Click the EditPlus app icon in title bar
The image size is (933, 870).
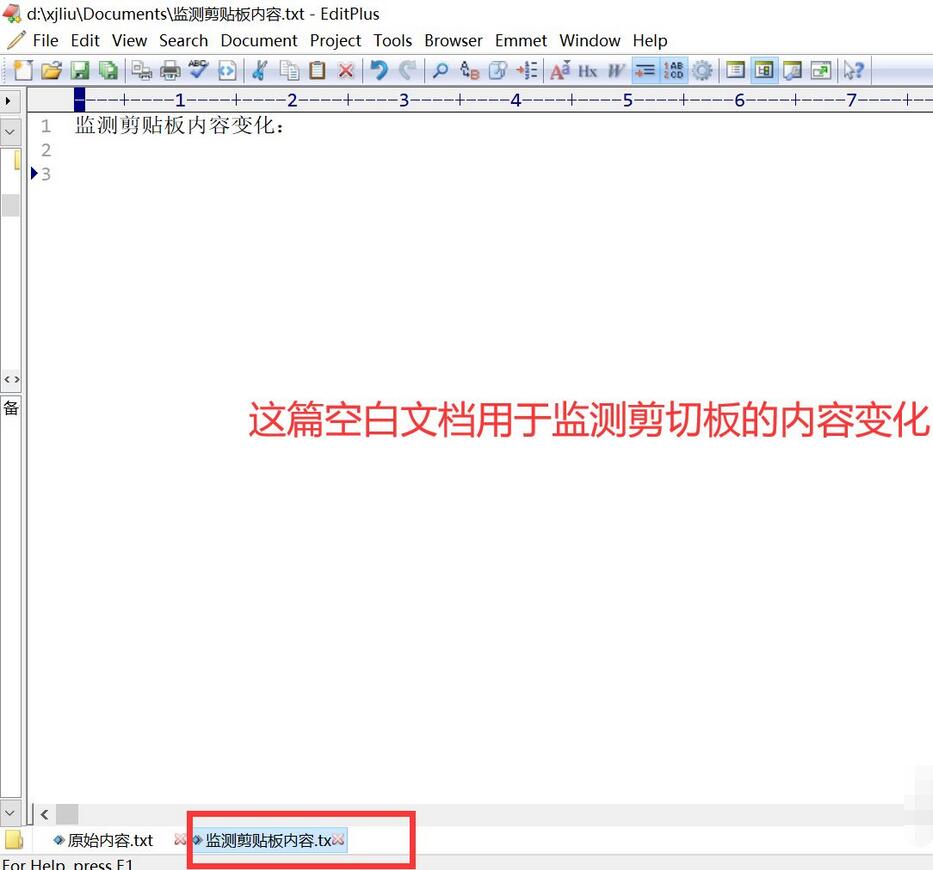pos(12,14)
